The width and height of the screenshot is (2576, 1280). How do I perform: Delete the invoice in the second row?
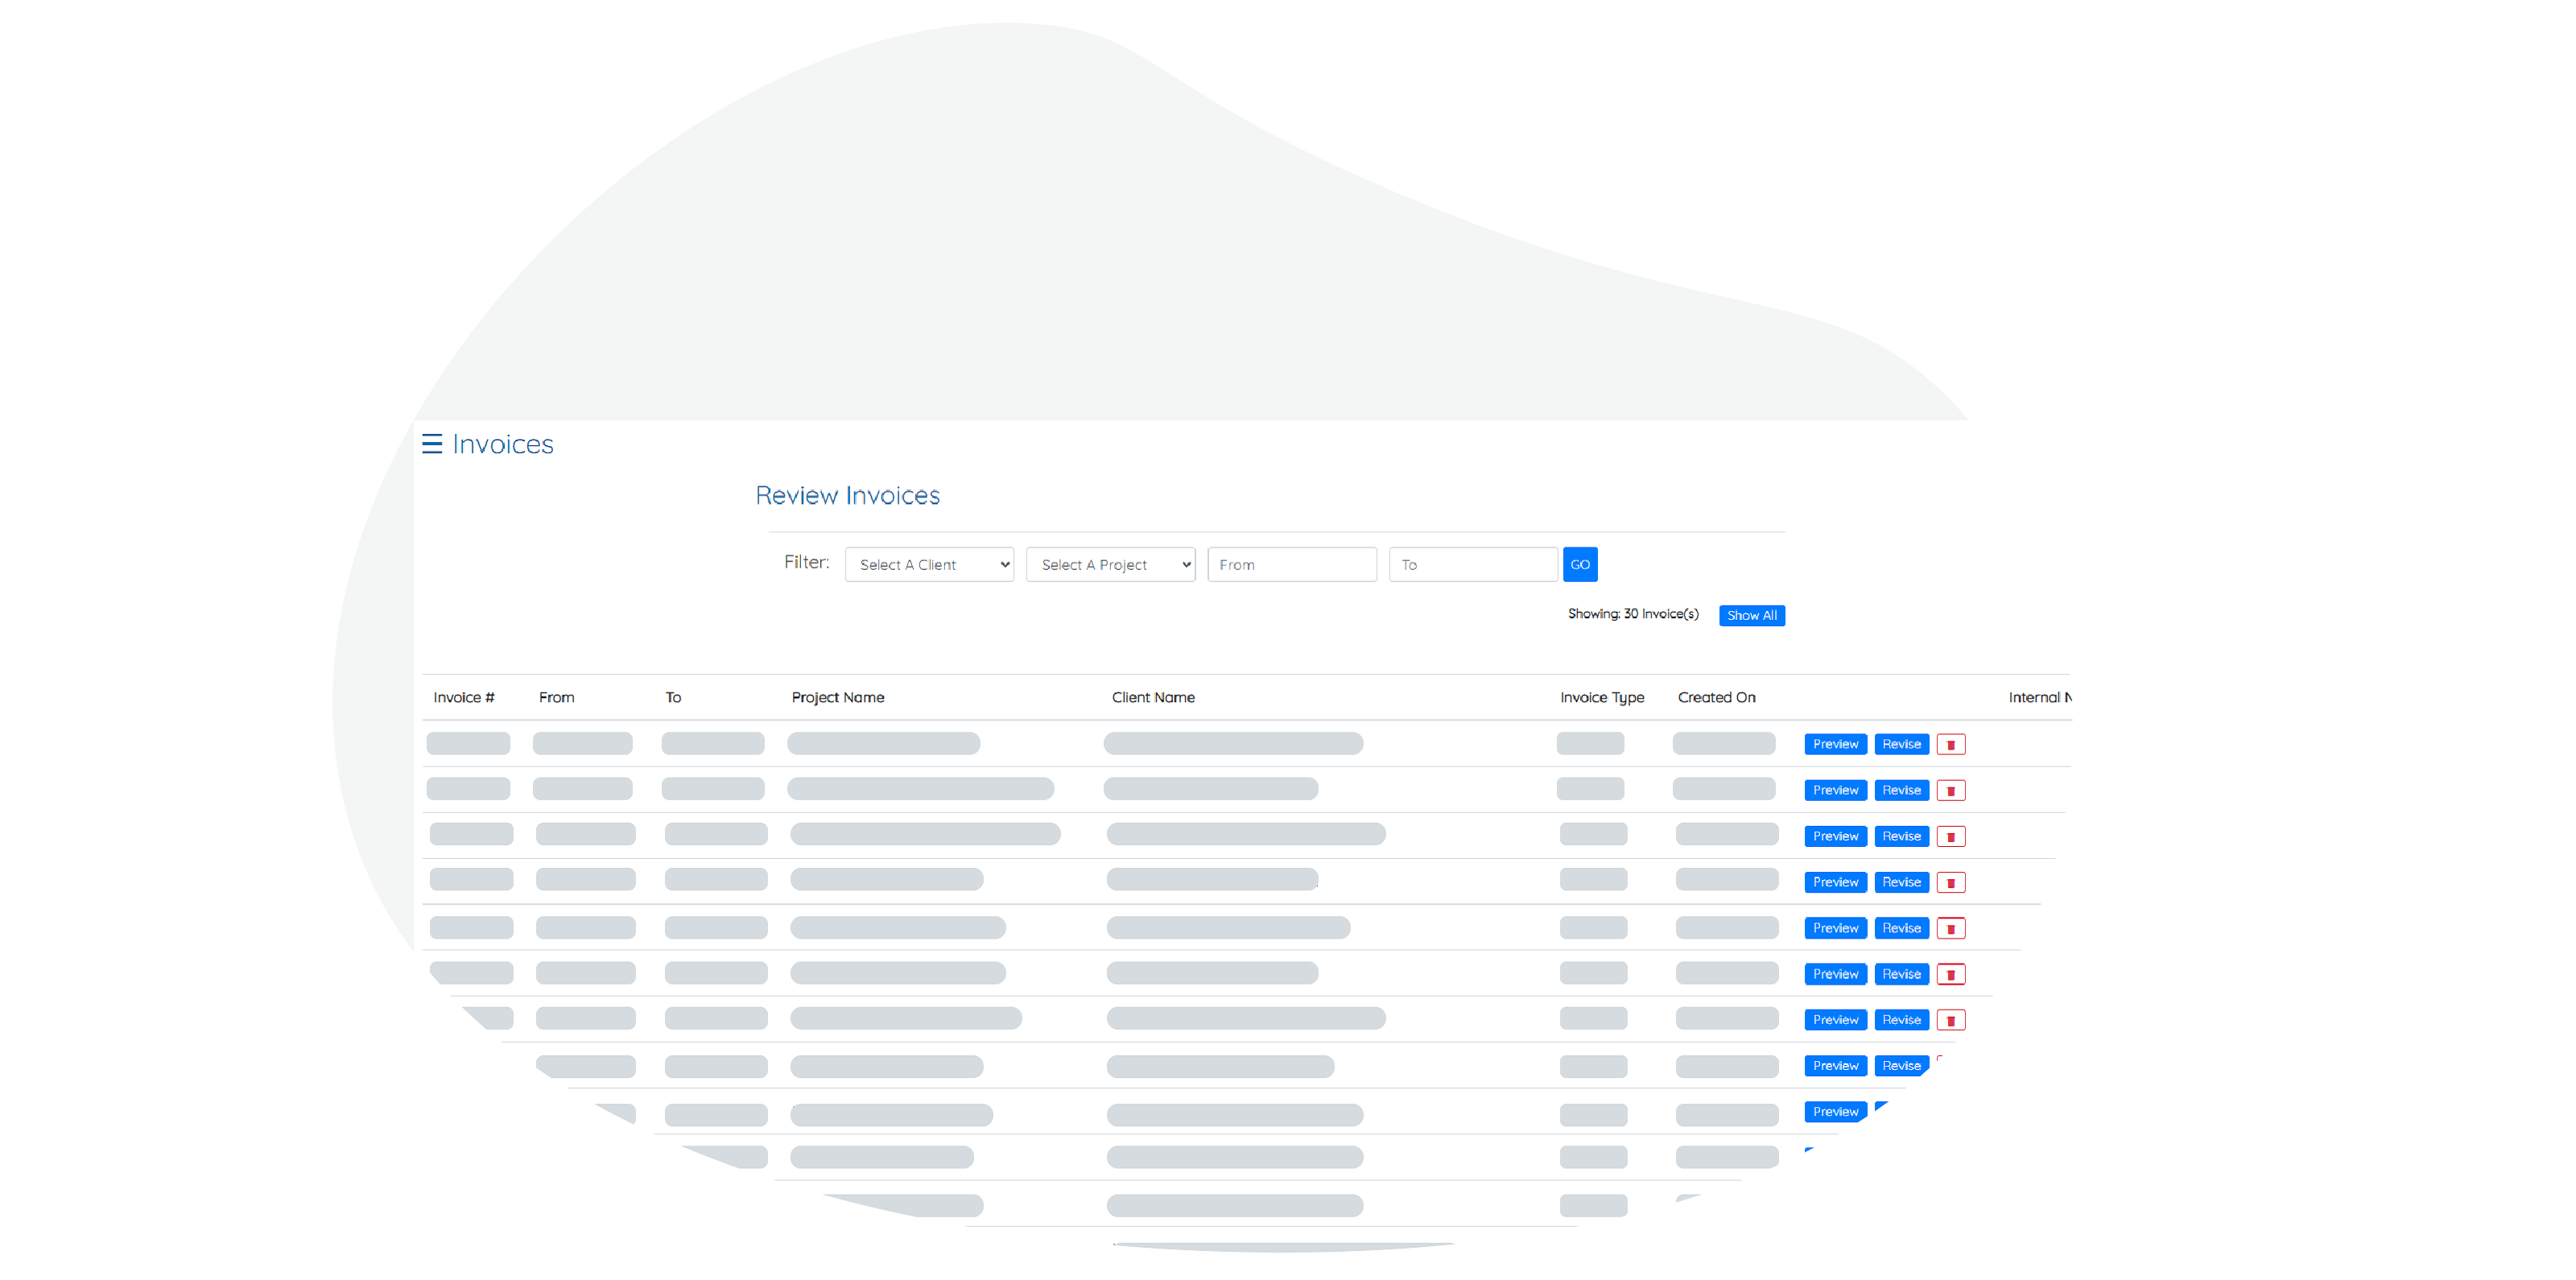1950,790
